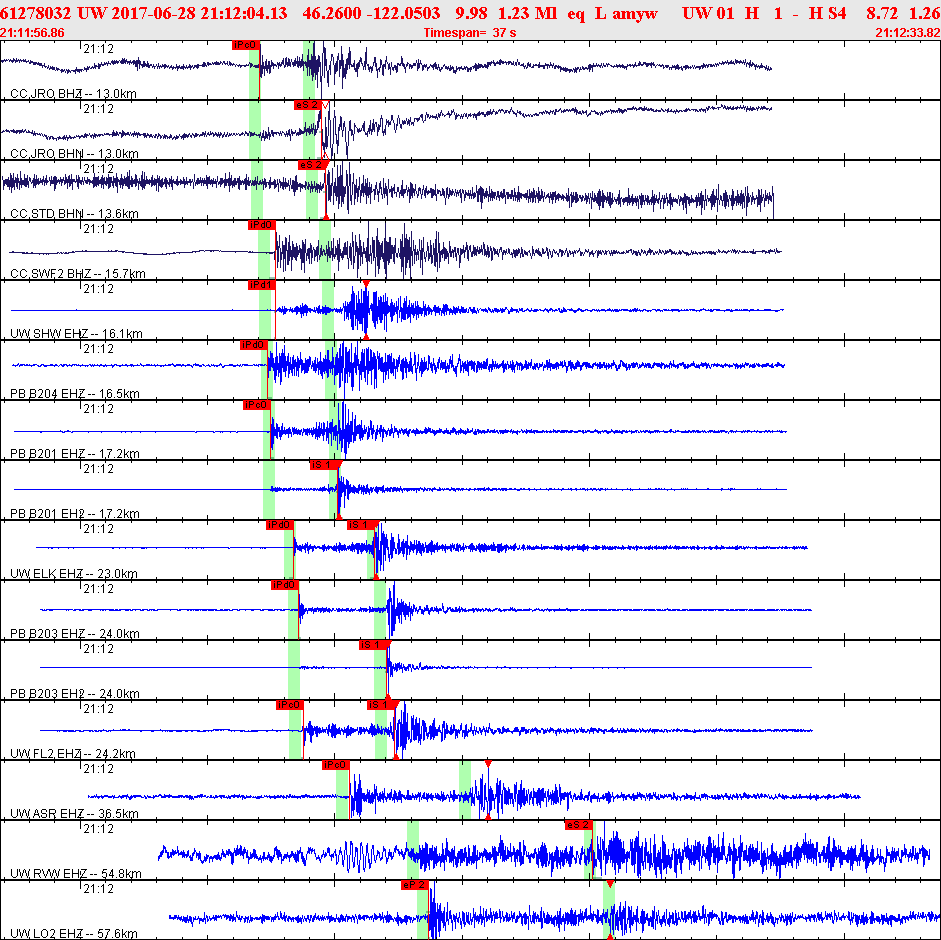Select the 'UW.RVW EHZ -- 54.8km' station label

(76, 874)
